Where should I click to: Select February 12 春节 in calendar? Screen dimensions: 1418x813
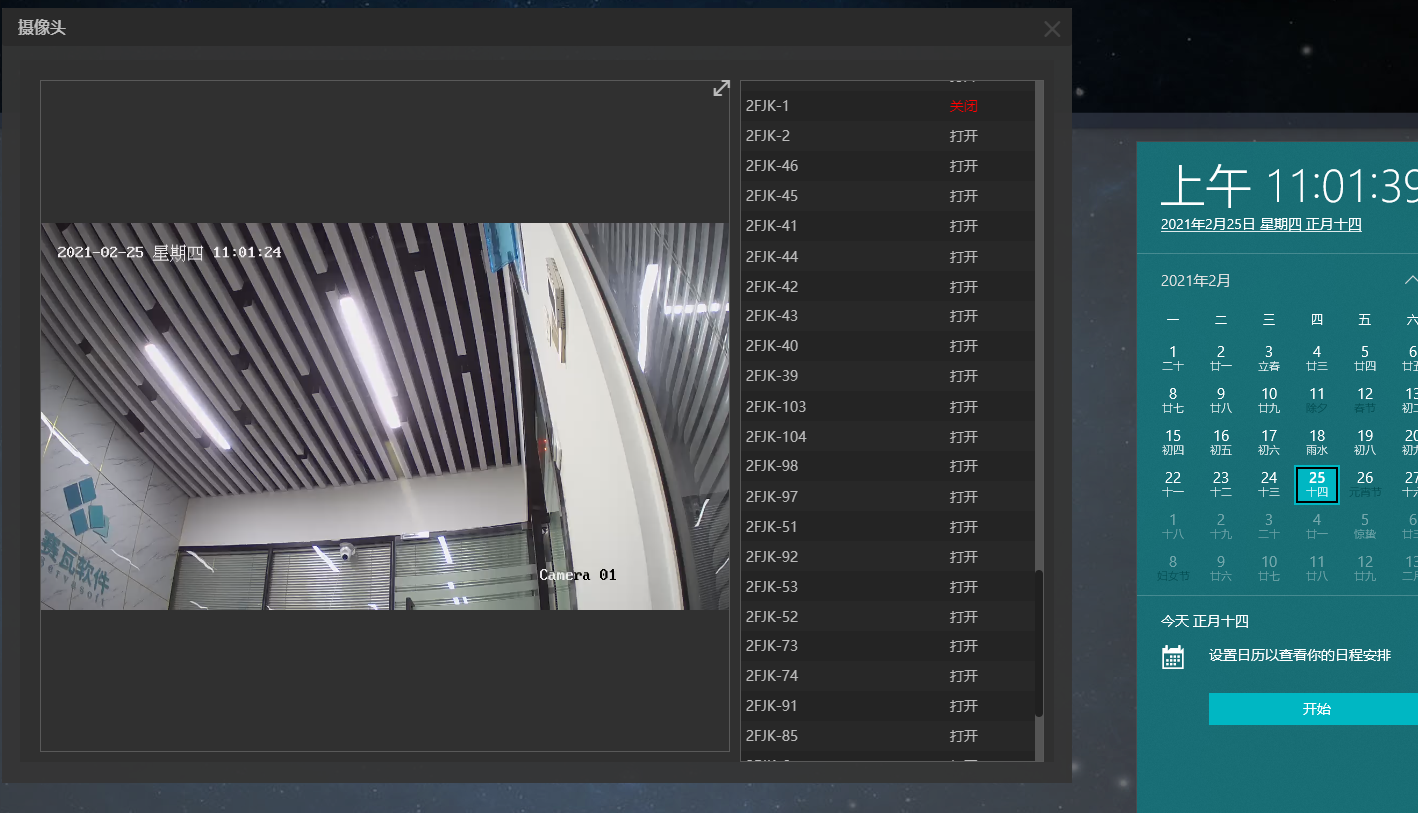click(1365, 400)
